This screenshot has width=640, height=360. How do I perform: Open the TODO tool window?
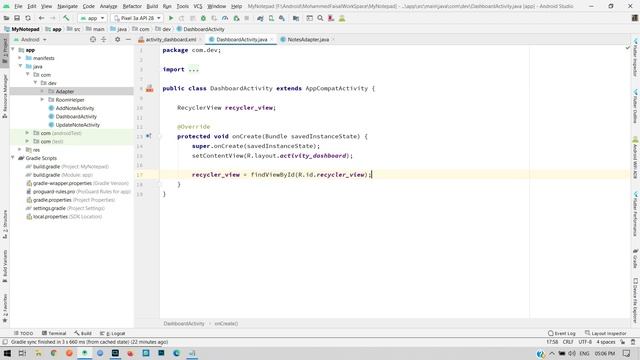pos(23,333)
